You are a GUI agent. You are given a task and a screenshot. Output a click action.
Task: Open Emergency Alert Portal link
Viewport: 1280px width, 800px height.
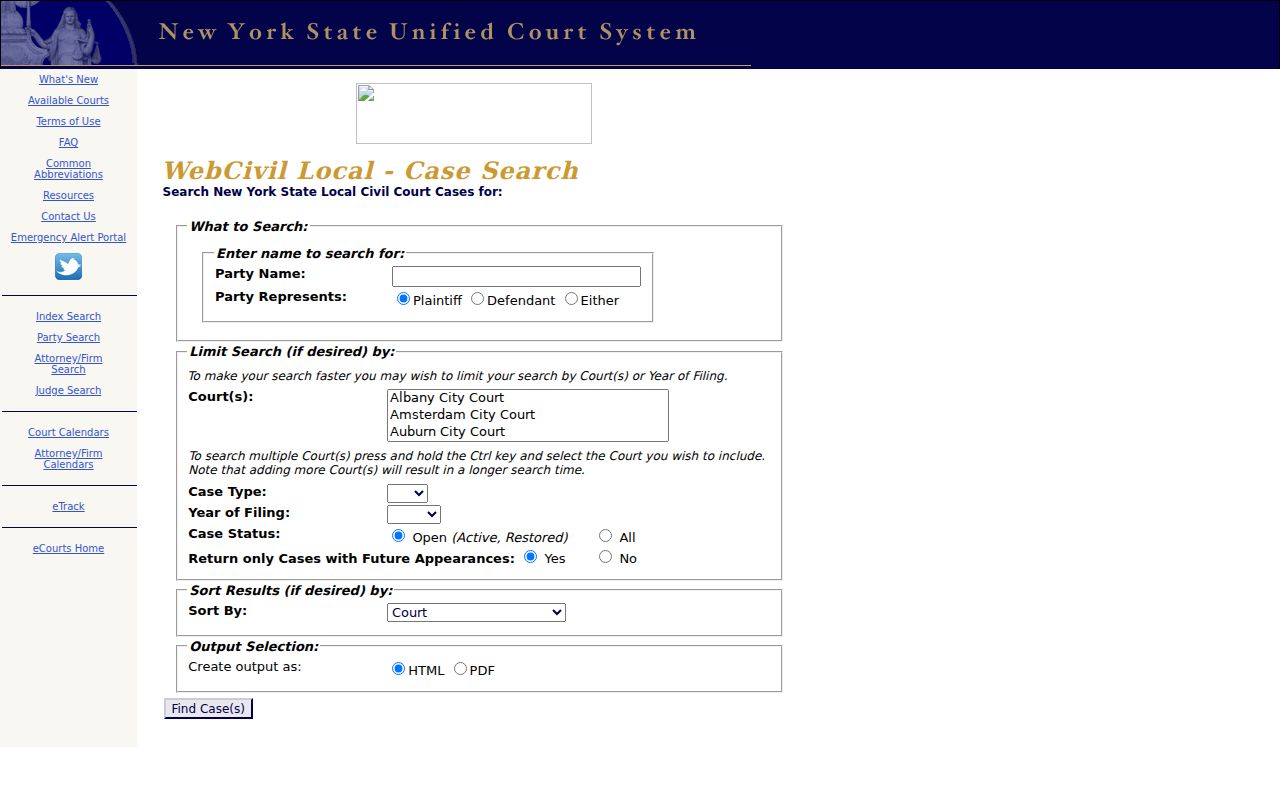coord(68,238)
